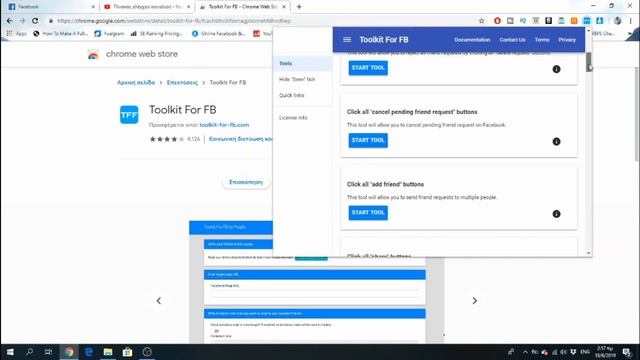The image size is (640, 360).
Task: Click the address bar URL
Action: (174, 21)
